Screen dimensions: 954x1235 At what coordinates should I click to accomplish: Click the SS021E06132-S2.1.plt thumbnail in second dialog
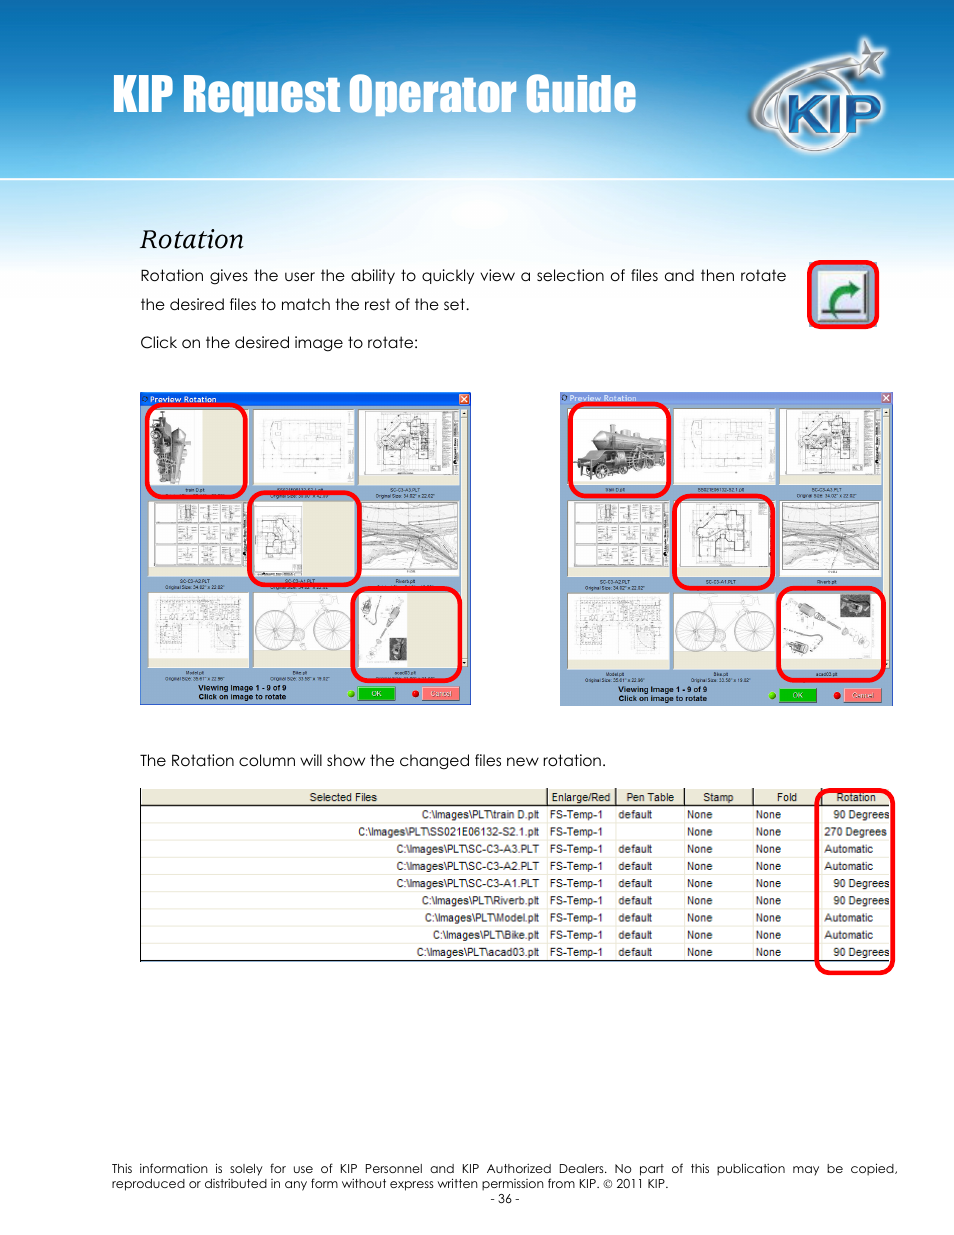coord(724,447)
